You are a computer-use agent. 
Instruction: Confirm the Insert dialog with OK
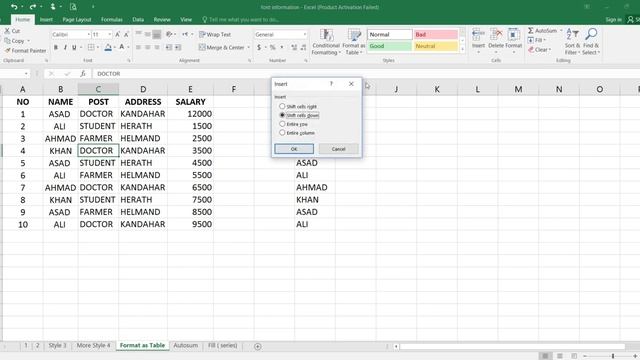point(294,149)
